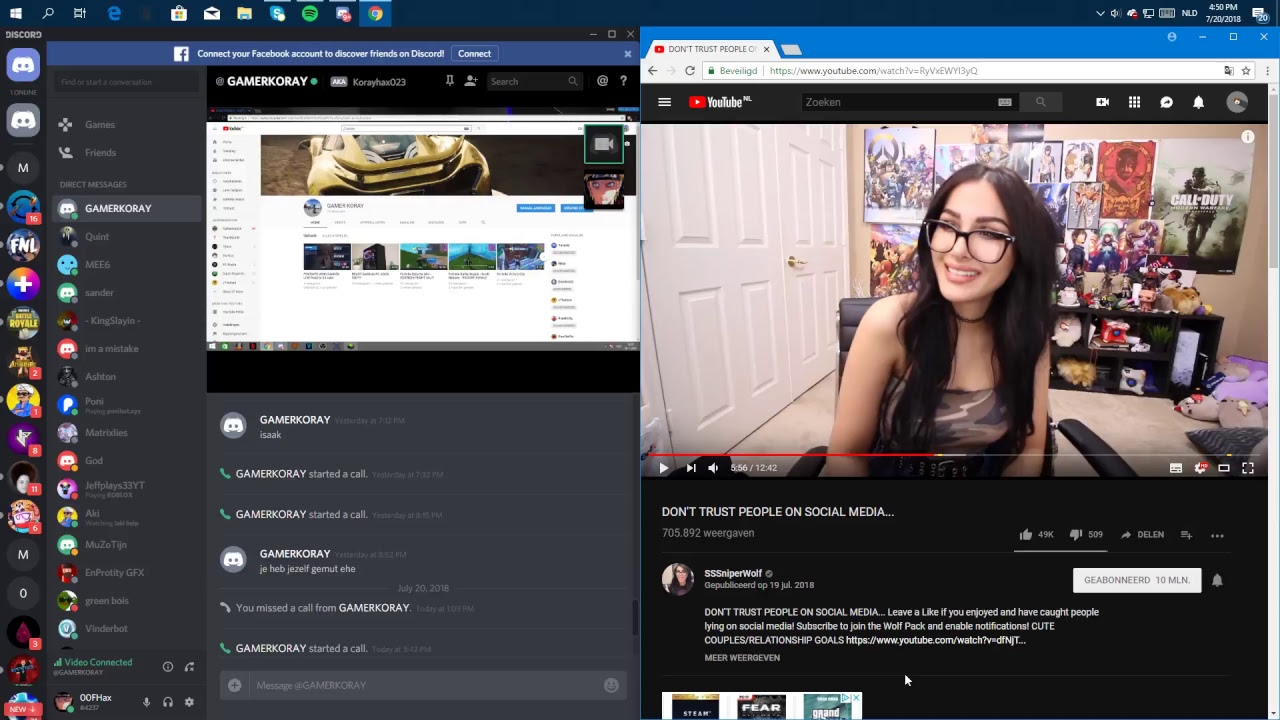Screen dimensions: 1280x720
Task: Disconnect from the Discord video call
Action: [189, 667]
